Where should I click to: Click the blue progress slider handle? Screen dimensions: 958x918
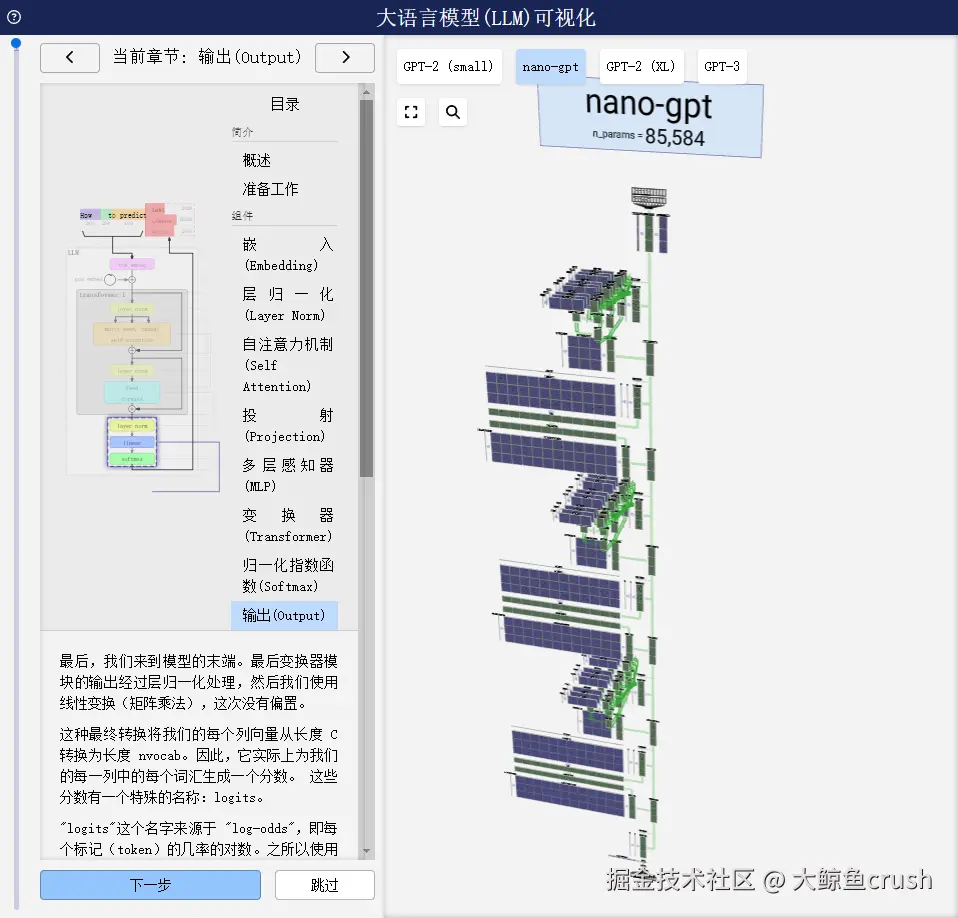click(x=16, y=43)
